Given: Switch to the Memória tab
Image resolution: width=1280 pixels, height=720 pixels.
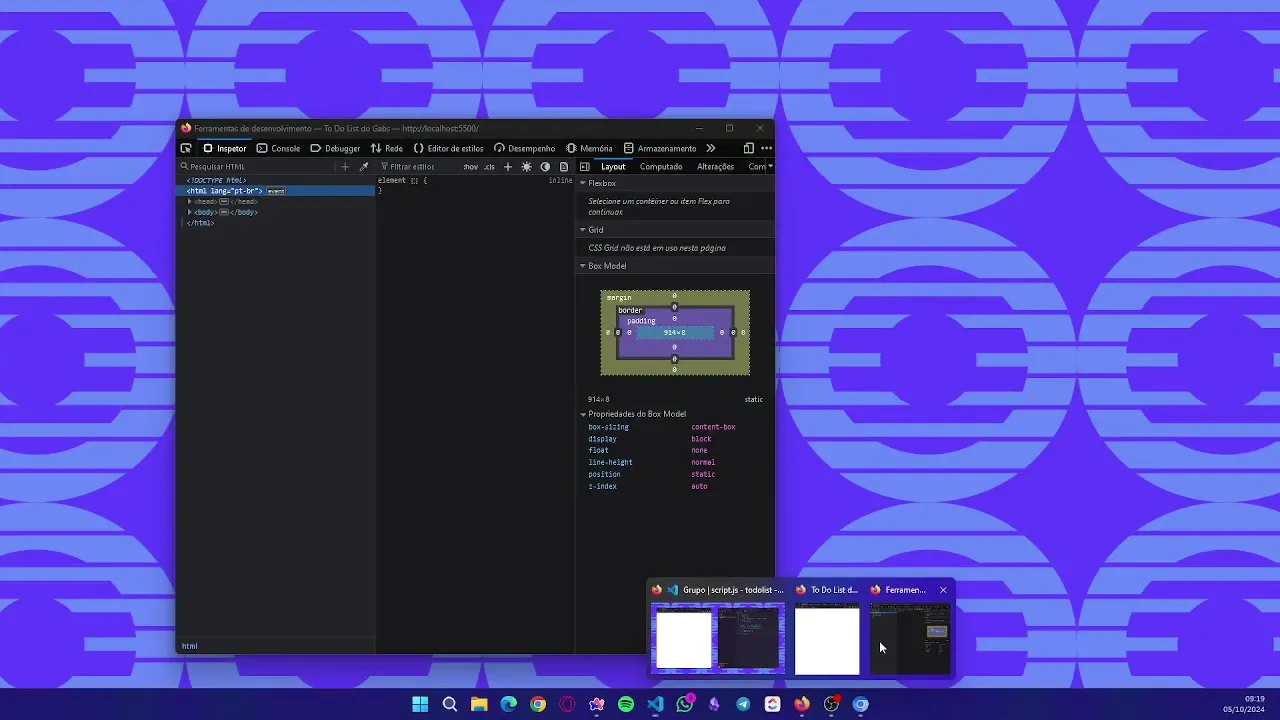Looking at the screenshot, I should (x=589, y=148).
